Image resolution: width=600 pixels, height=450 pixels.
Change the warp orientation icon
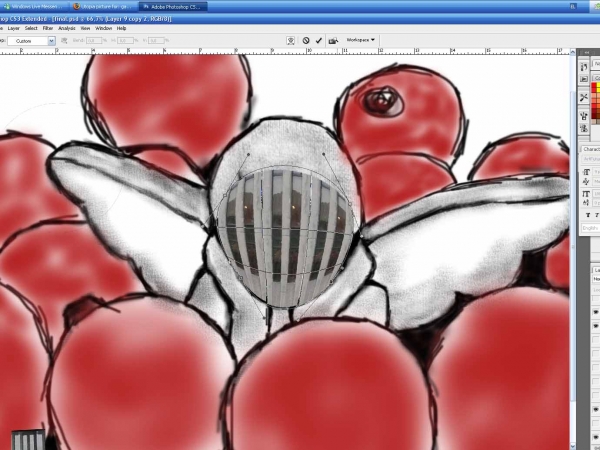point(64,40)
